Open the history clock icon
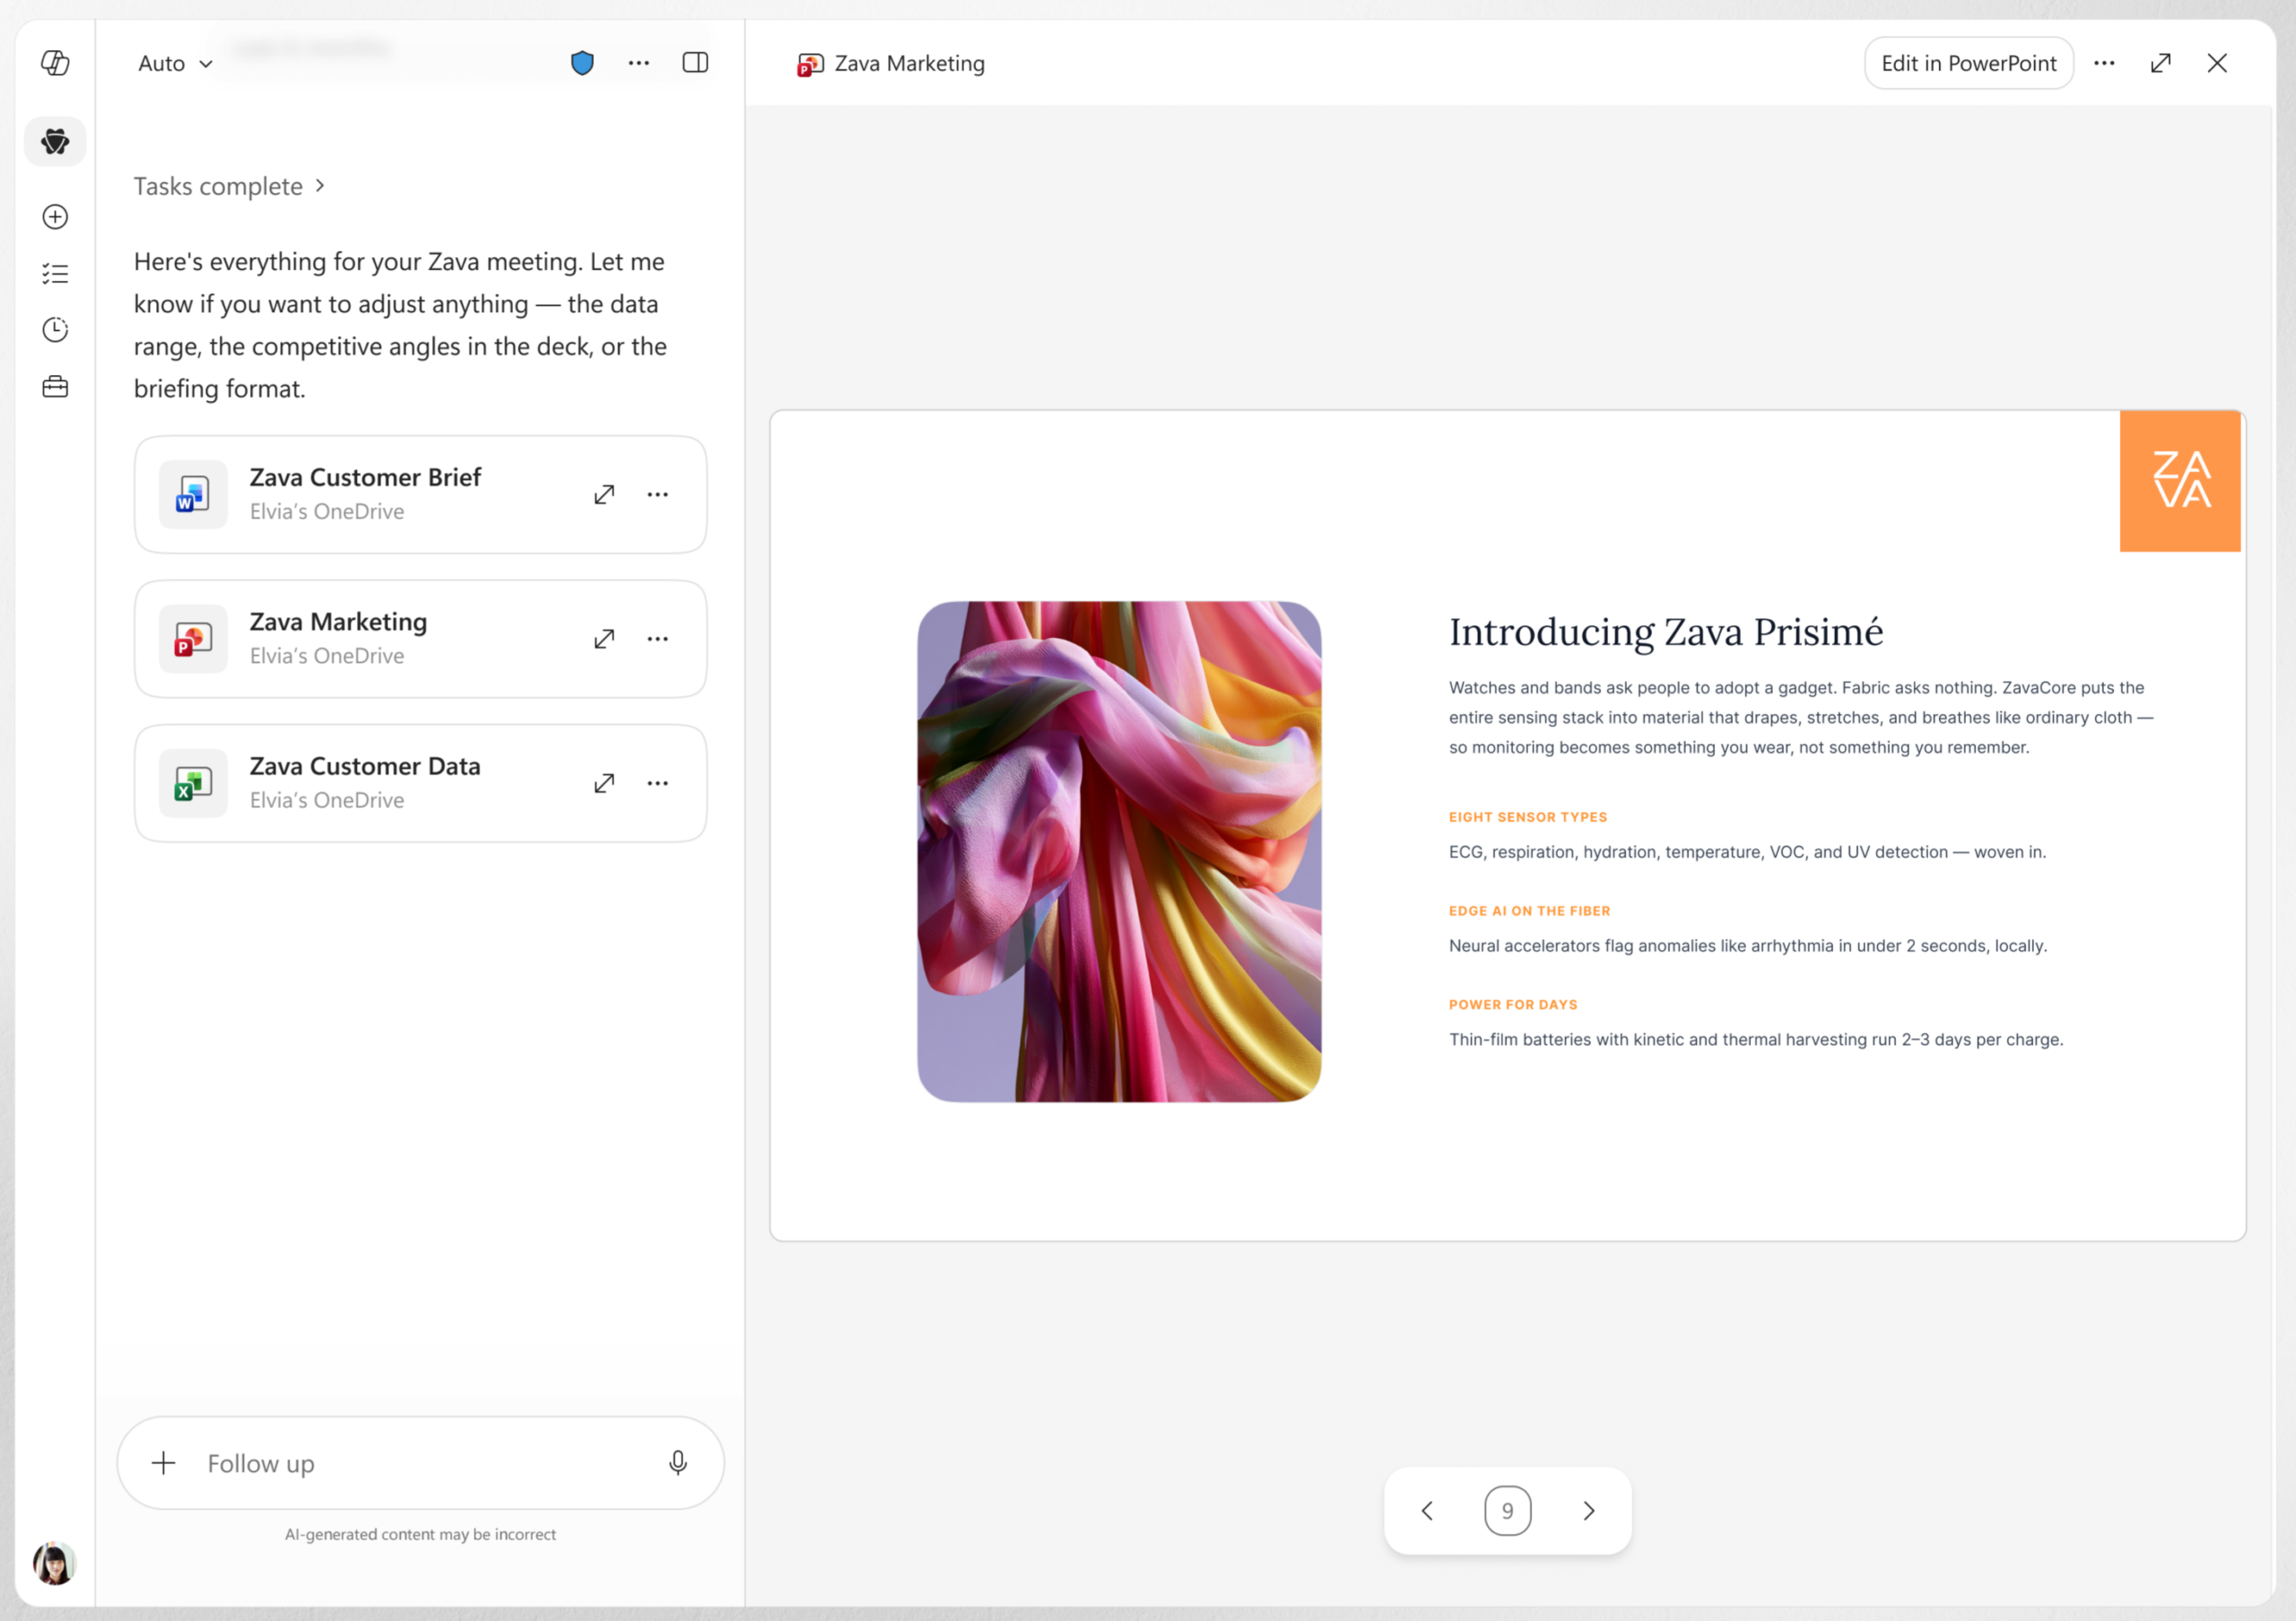2296x1621 pixels. 55,330
